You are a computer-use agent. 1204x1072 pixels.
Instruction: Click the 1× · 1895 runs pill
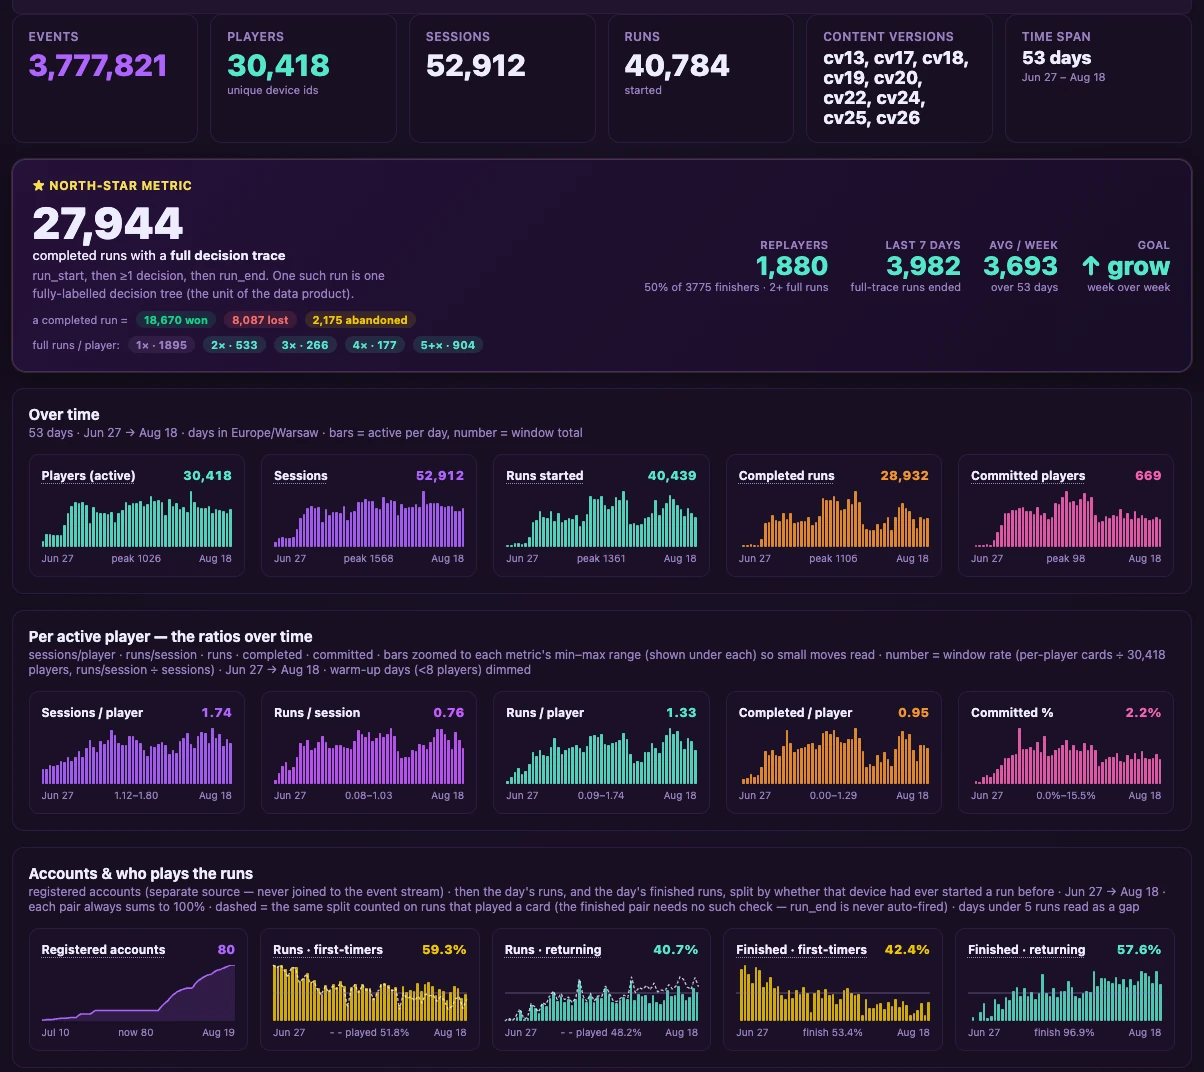click(162, 345)
